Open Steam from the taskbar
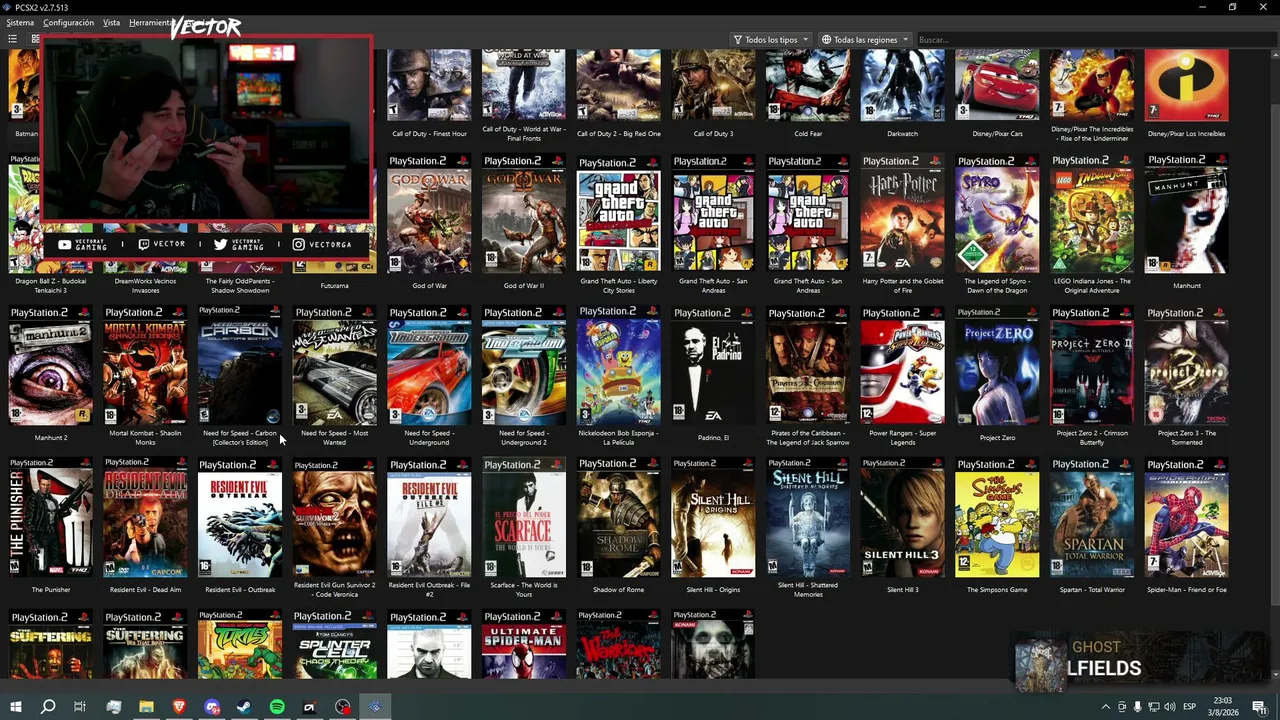Viewport: 1280px width, 720px height. 244,707
